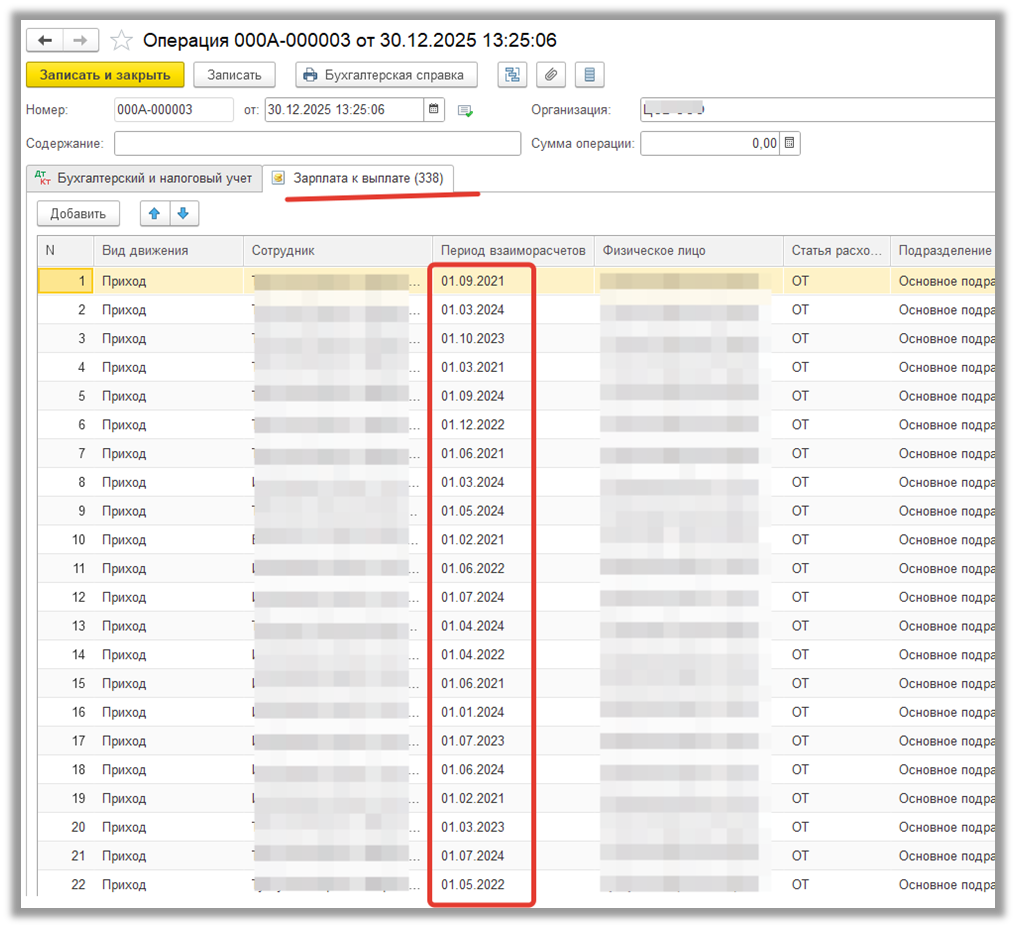Move row up with the up arrow
1016x928 pixels.
click(154, 213)
